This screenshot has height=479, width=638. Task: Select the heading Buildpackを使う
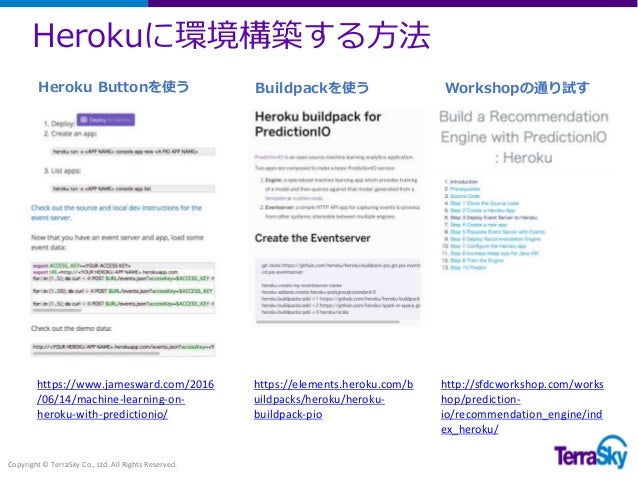point(312,87)
